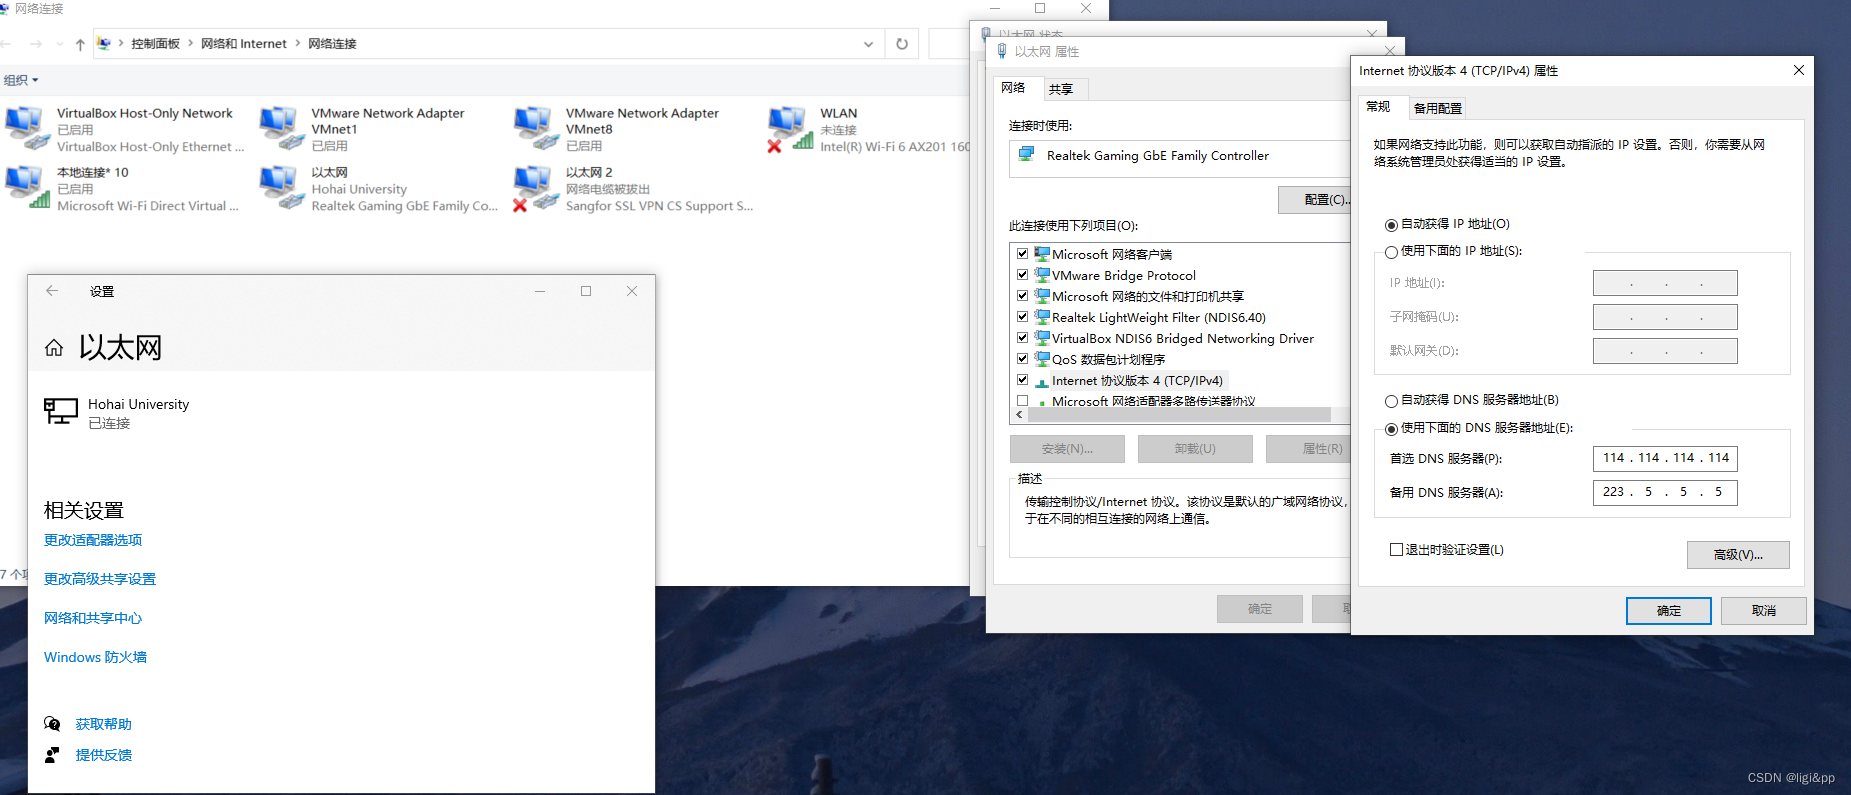The width and height of the screenshot is (1851, 795).
Task: Click the 获取帮助 chat icon
Action: click(53, 724)
